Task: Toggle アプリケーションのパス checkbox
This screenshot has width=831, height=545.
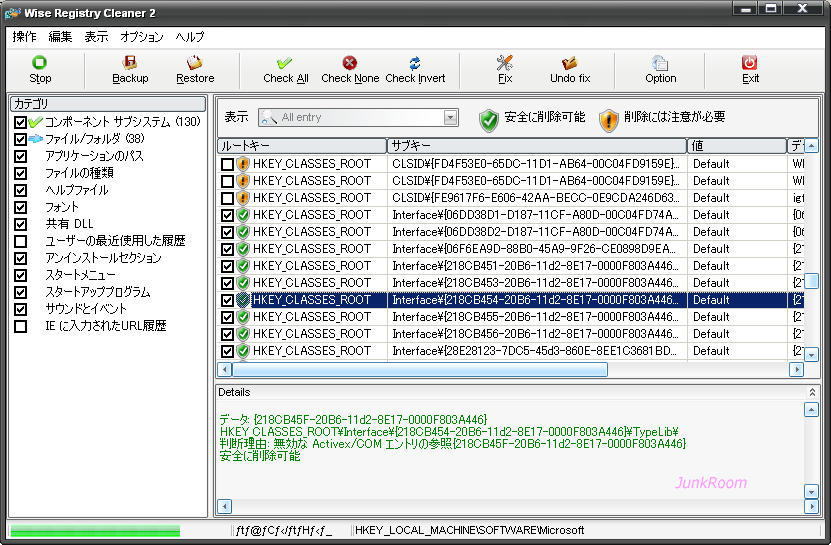Action: click(x=20, y=156)
